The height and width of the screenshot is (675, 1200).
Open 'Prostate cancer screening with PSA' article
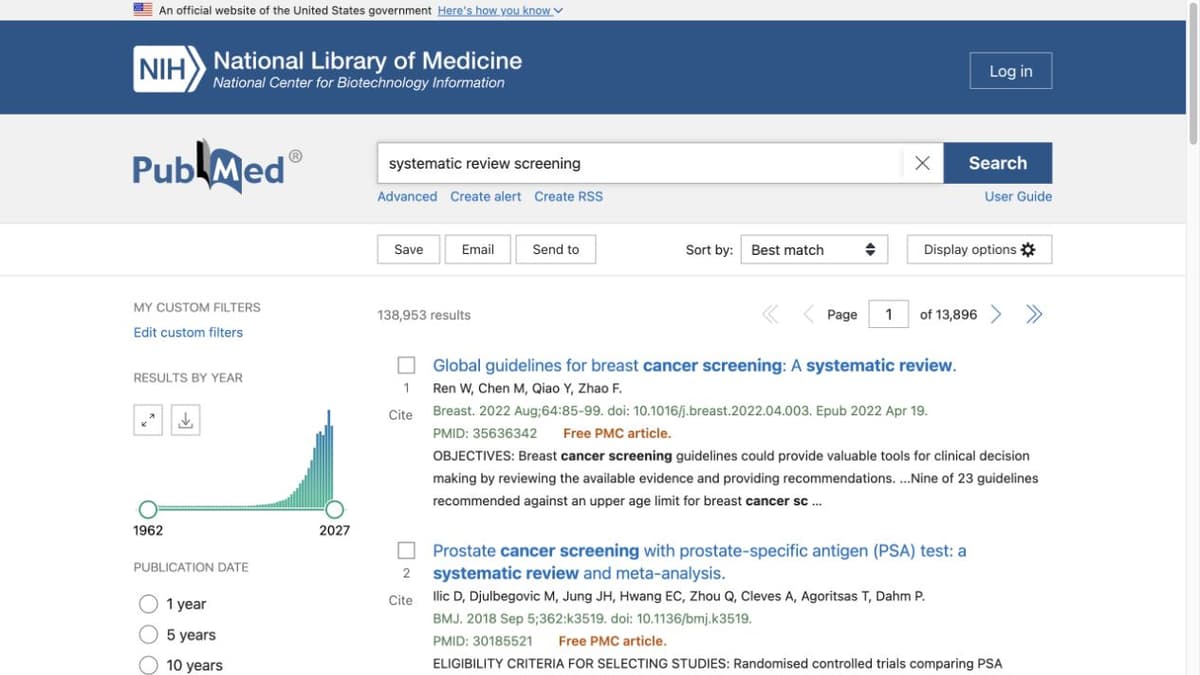[x=699, y=562]
